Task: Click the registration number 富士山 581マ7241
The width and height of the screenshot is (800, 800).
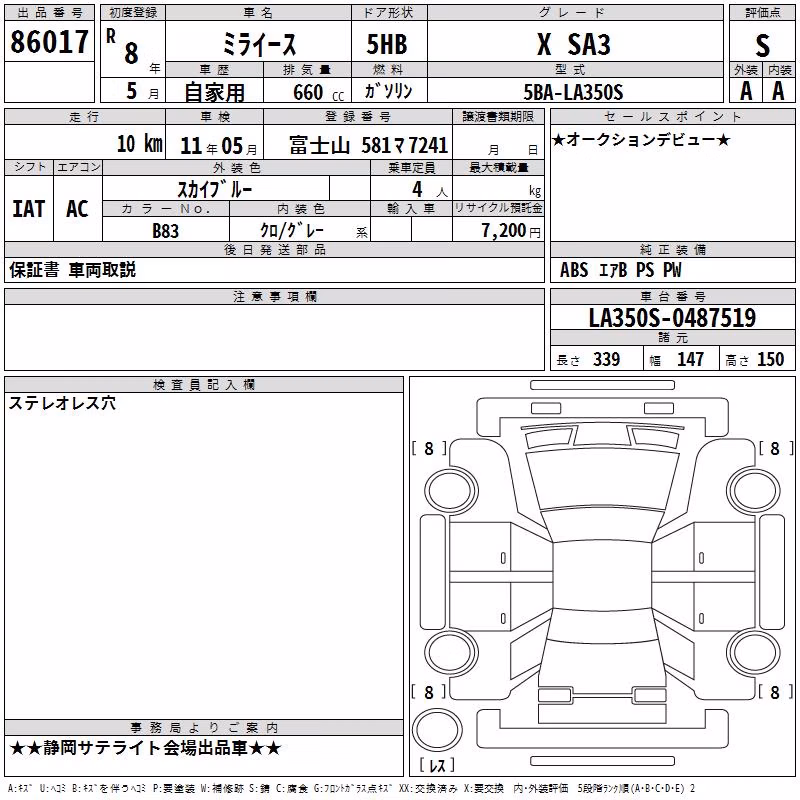Action: coord(368,145)
